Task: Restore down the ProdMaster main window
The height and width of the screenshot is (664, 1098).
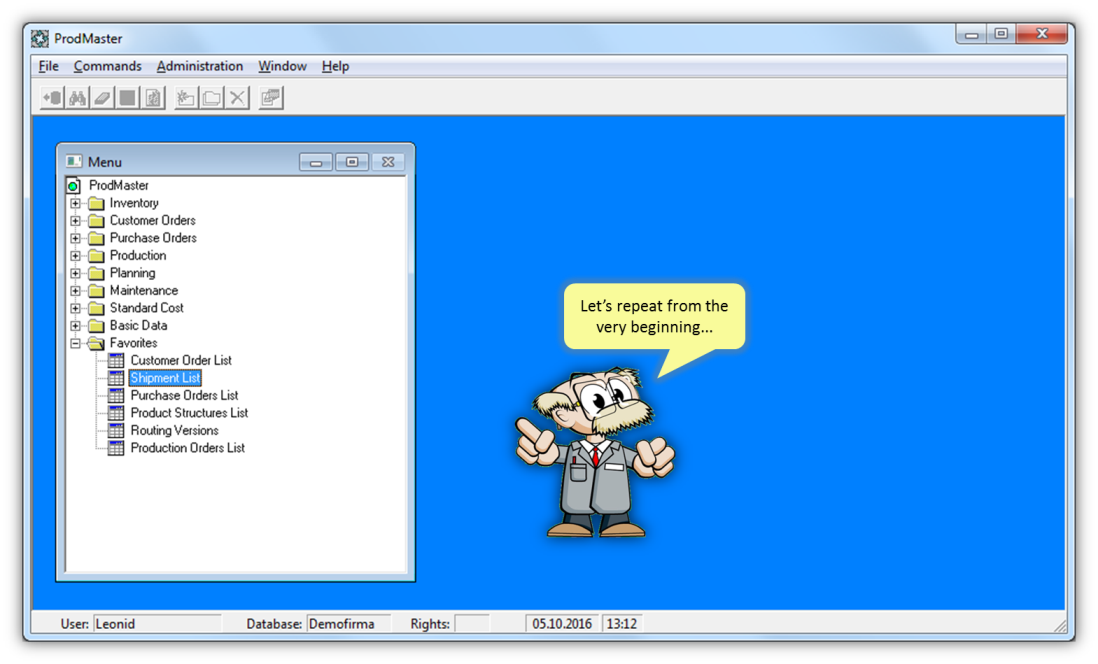Action: pos(1001,34)
